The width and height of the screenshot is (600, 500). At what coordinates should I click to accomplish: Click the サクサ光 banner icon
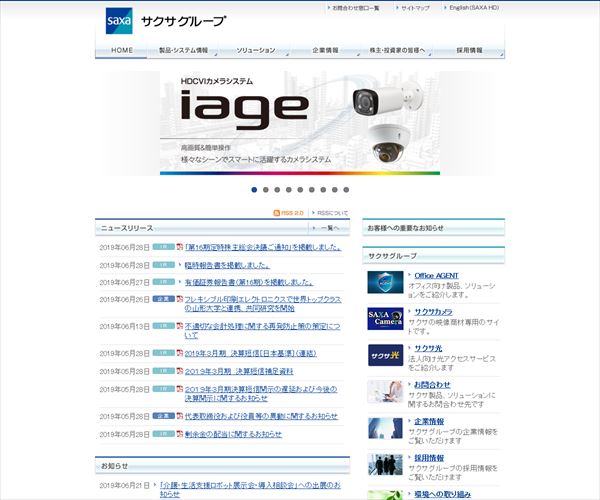click(x=384, y=355)
